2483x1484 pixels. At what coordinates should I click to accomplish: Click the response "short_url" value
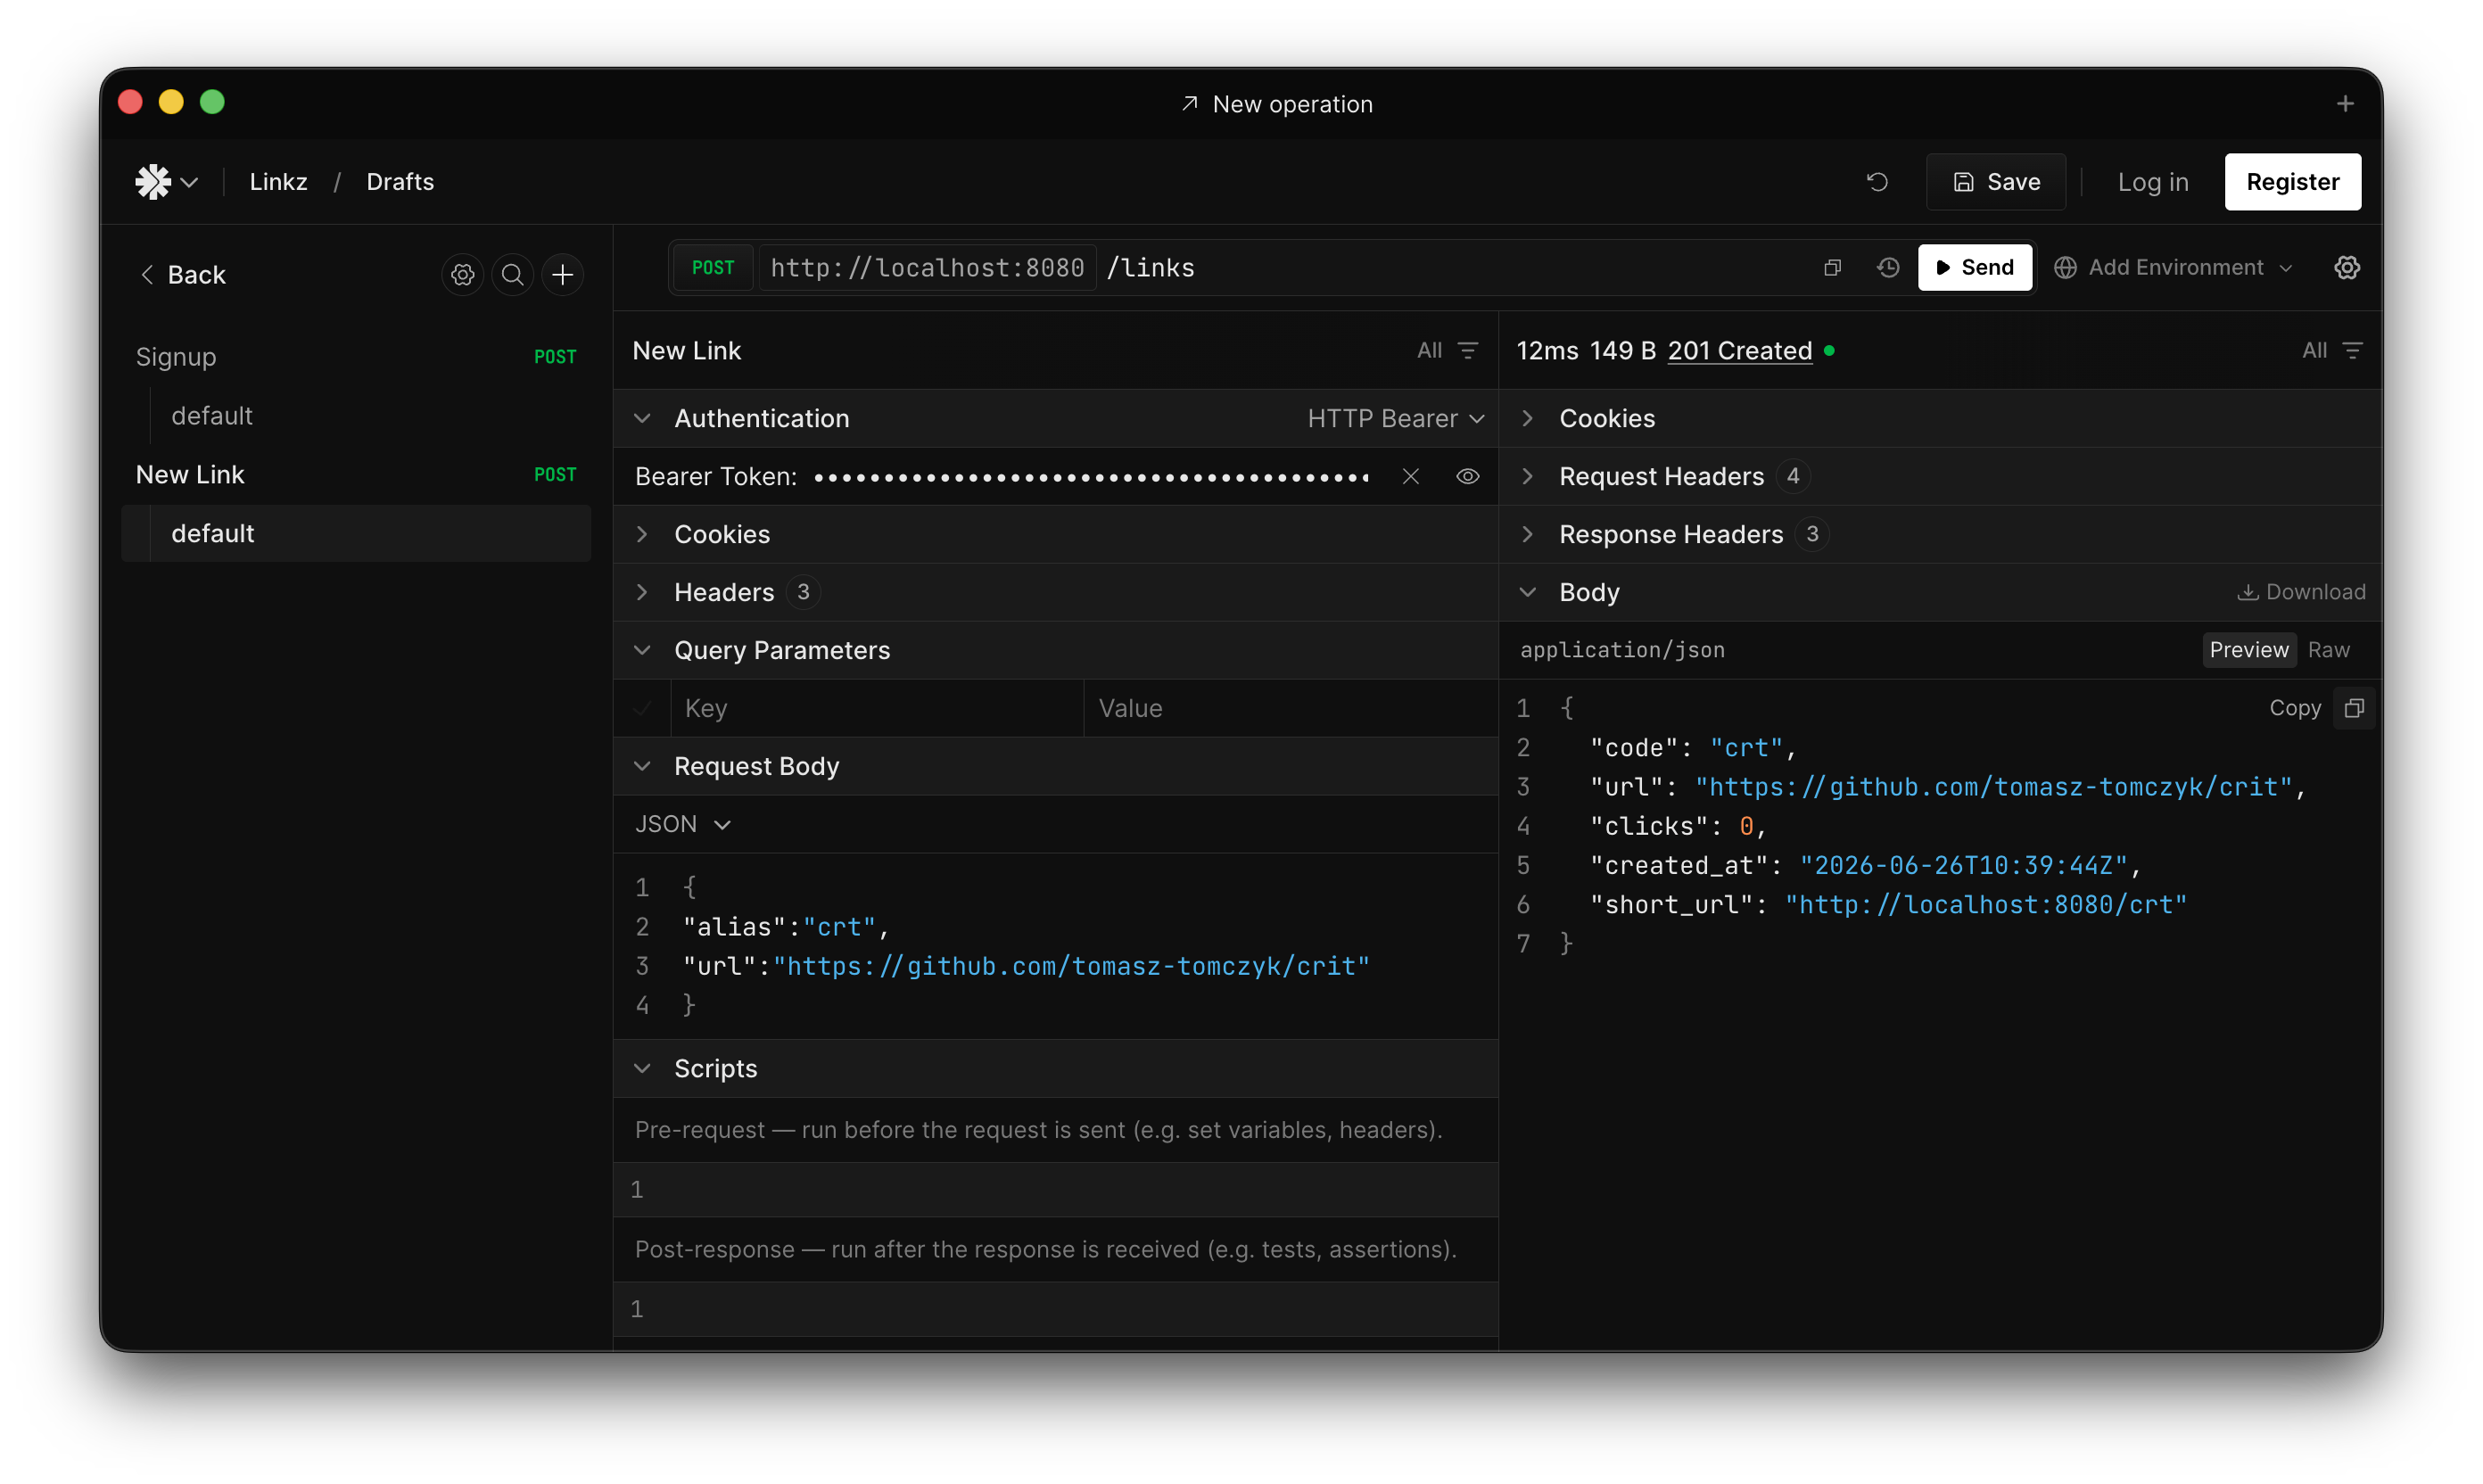pyautogui.click(x=1986, y=905)
